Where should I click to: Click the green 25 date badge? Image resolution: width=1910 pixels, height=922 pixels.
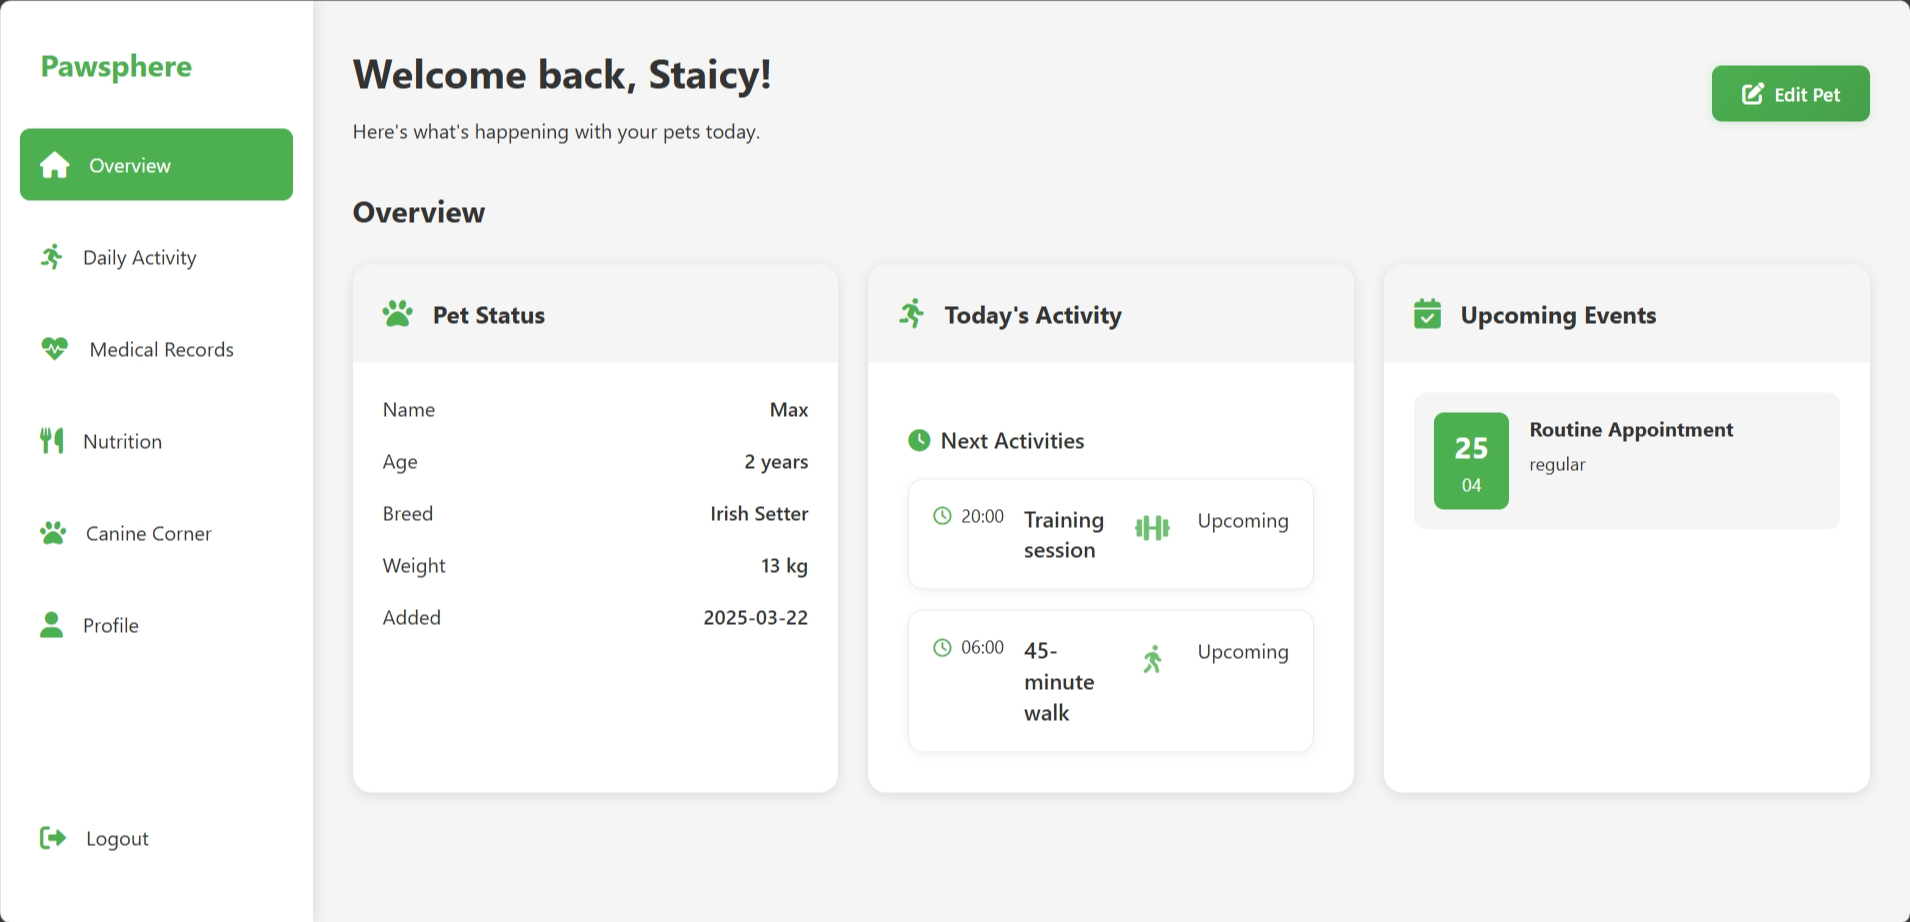(1470, 460)
